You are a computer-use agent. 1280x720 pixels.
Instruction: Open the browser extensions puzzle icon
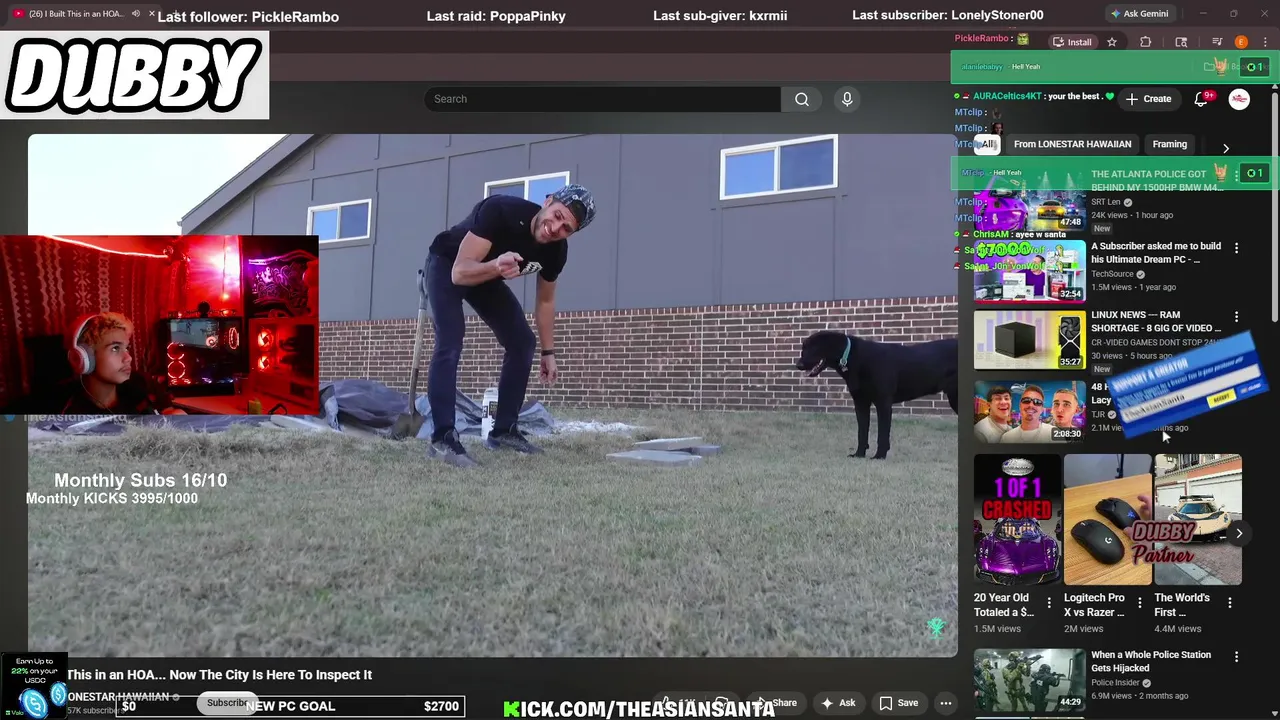coord(1146,42)
